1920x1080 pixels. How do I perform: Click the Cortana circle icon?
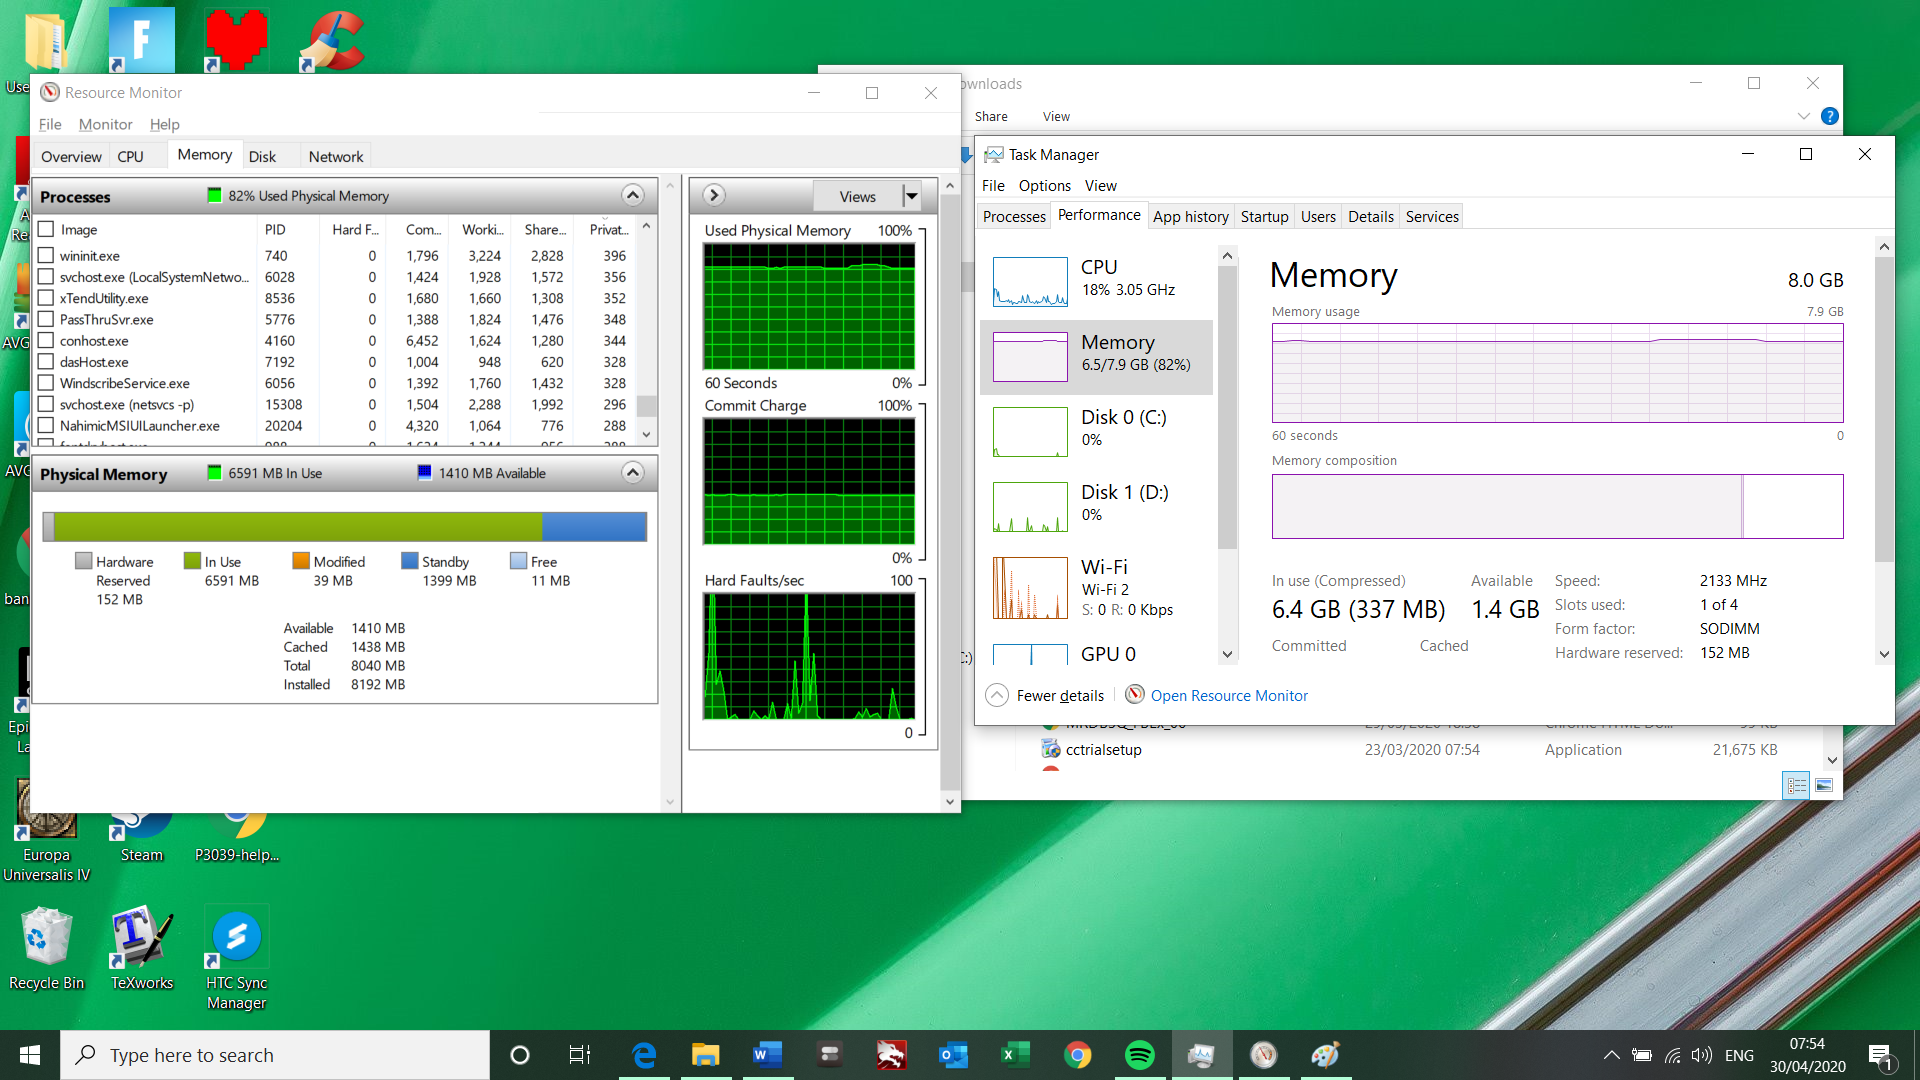point(519,1055)
